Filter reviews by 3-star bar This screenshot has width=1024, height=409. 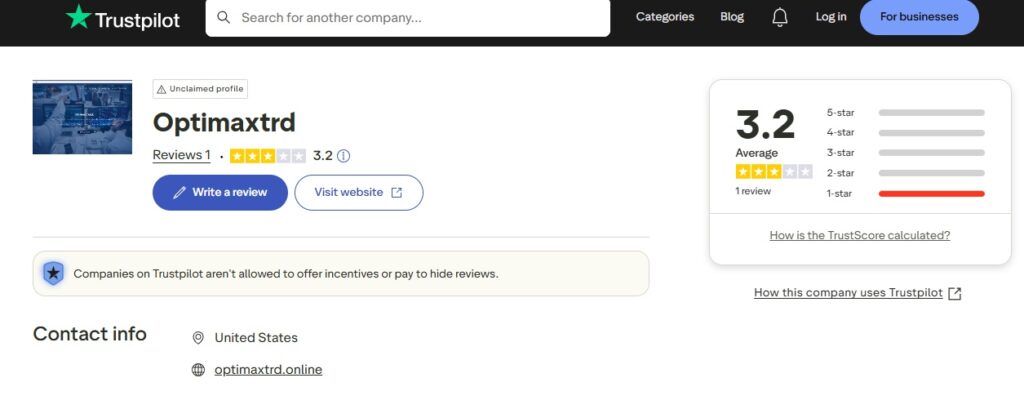[930, 153]
